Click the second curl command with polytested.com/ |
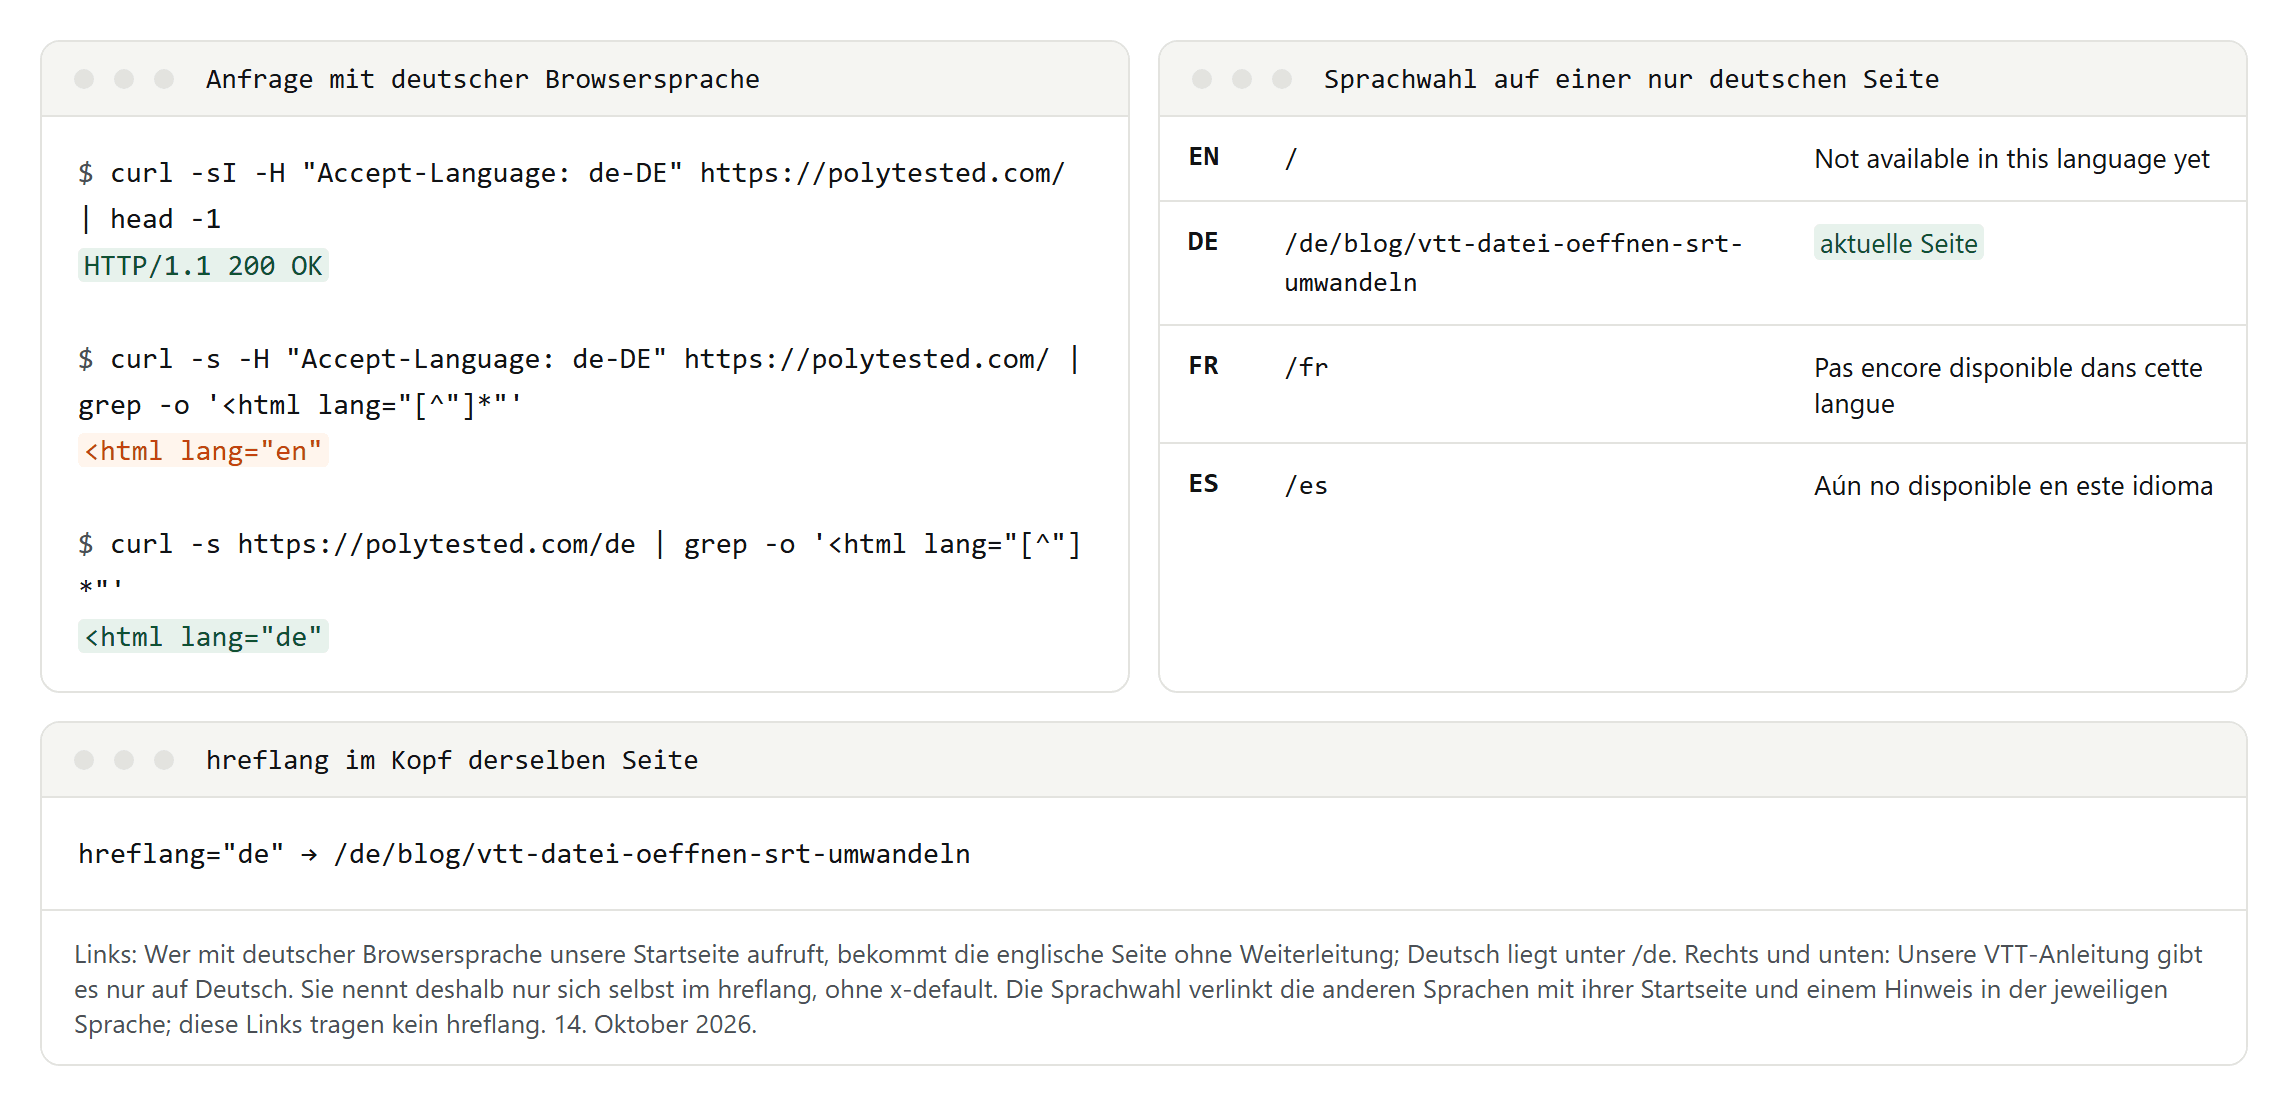The image size is (2288, 1106). point(580,359)
